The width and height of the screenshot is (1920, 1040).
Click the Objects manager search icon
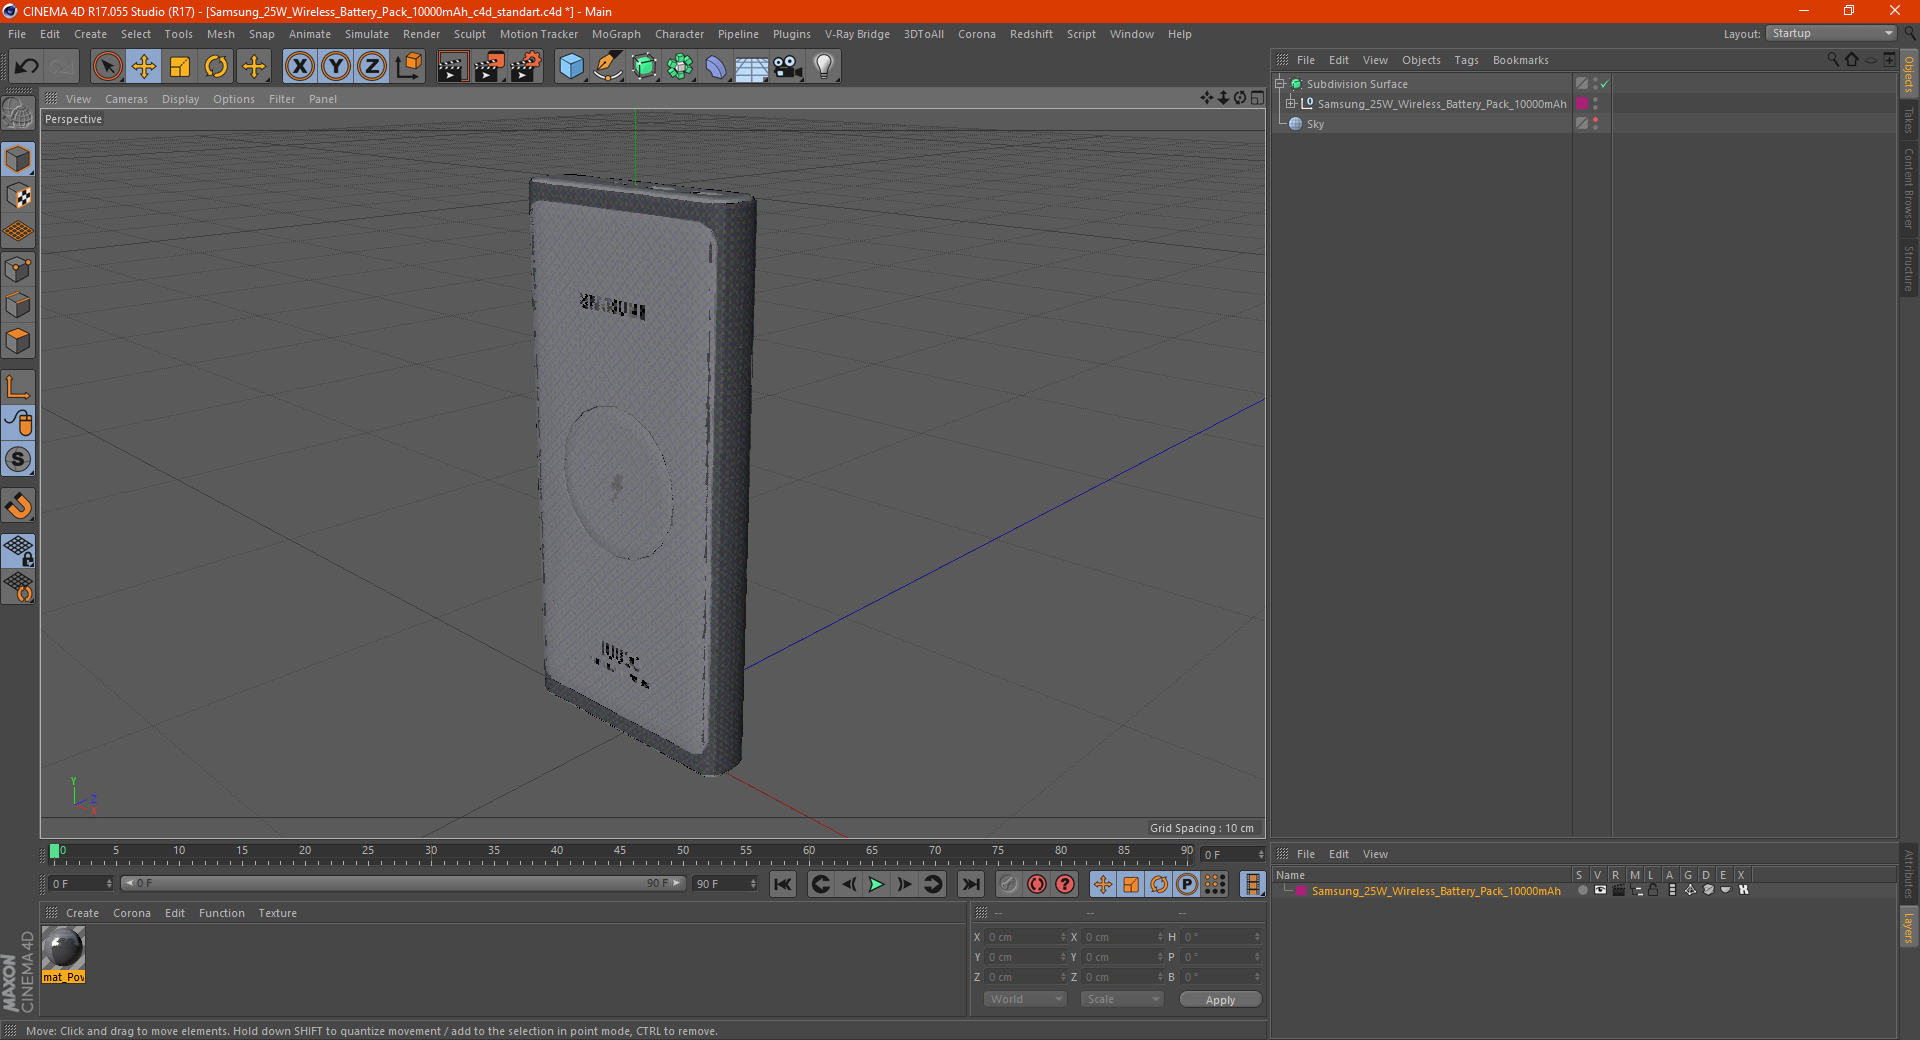(x=1833, y=60)
